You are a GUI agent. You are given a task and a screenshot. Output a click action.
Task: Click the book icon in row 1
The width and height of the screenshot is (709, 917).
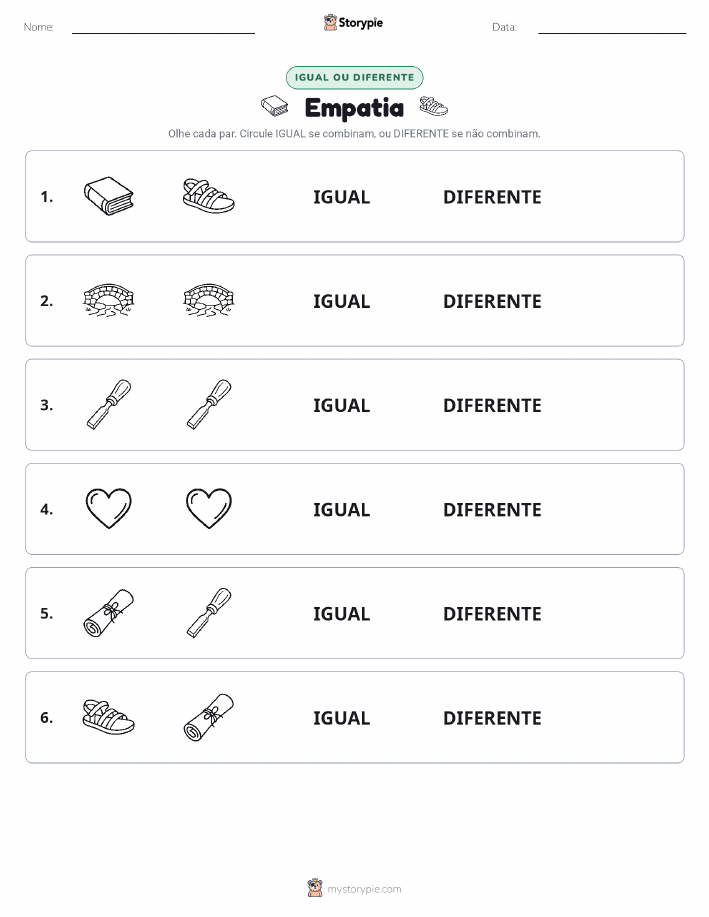(109, 196)
